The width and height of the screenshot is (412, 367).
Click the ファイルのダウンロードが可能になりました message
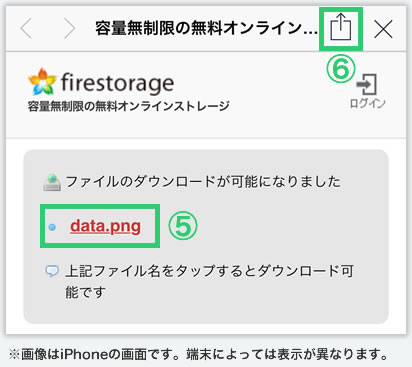tap(203, 182)
